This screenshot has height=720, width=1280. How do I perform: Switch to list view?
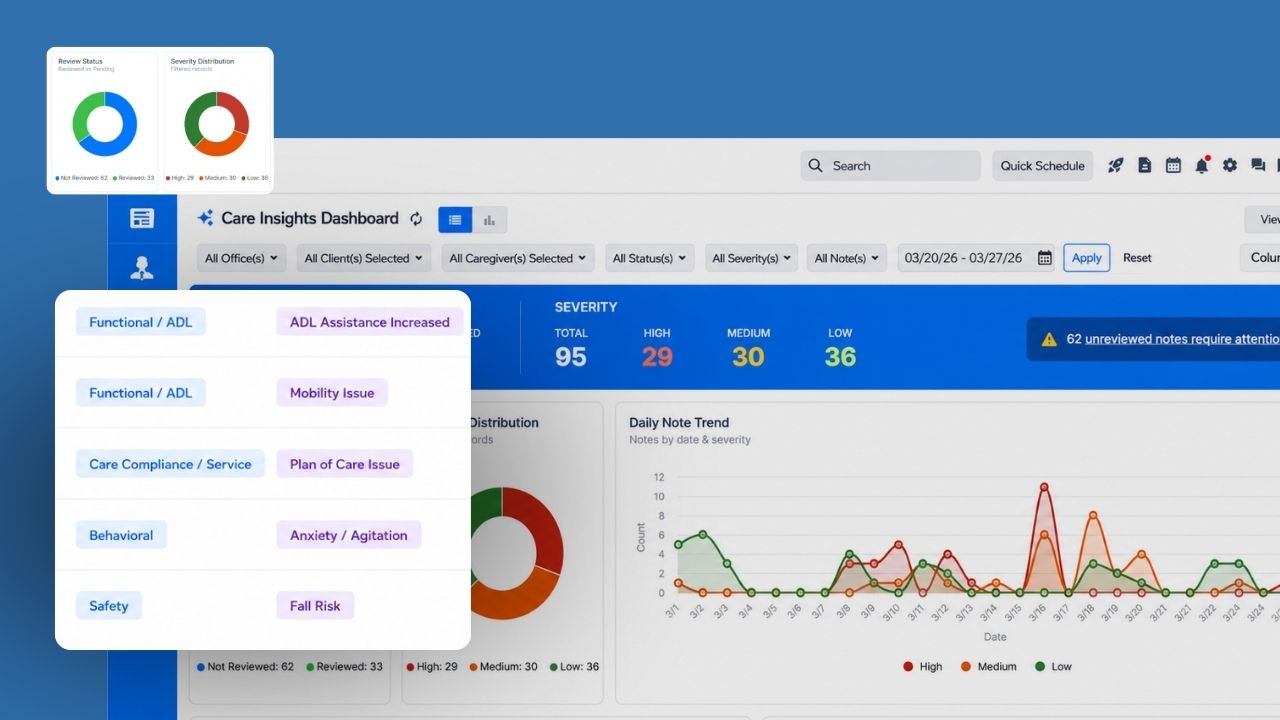[x=455, y=220]
